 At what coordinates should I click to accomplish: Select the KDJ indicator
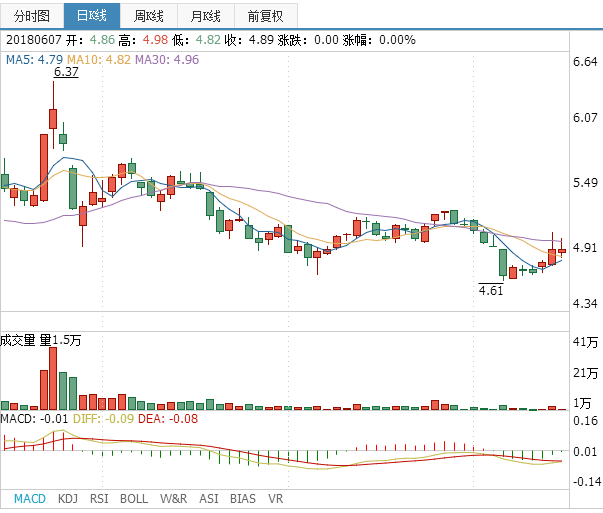tap(68, 499)
